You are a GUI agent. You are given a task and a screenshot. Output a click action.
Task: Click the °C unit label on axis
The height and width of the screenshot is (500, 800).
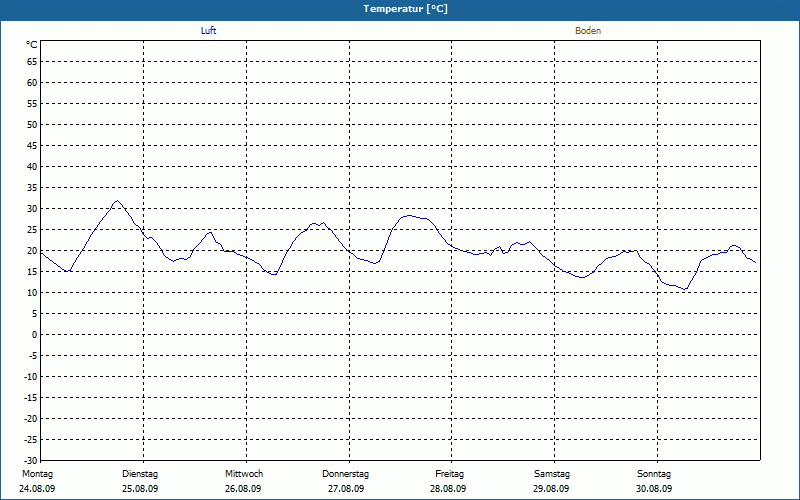coord(32,45)
